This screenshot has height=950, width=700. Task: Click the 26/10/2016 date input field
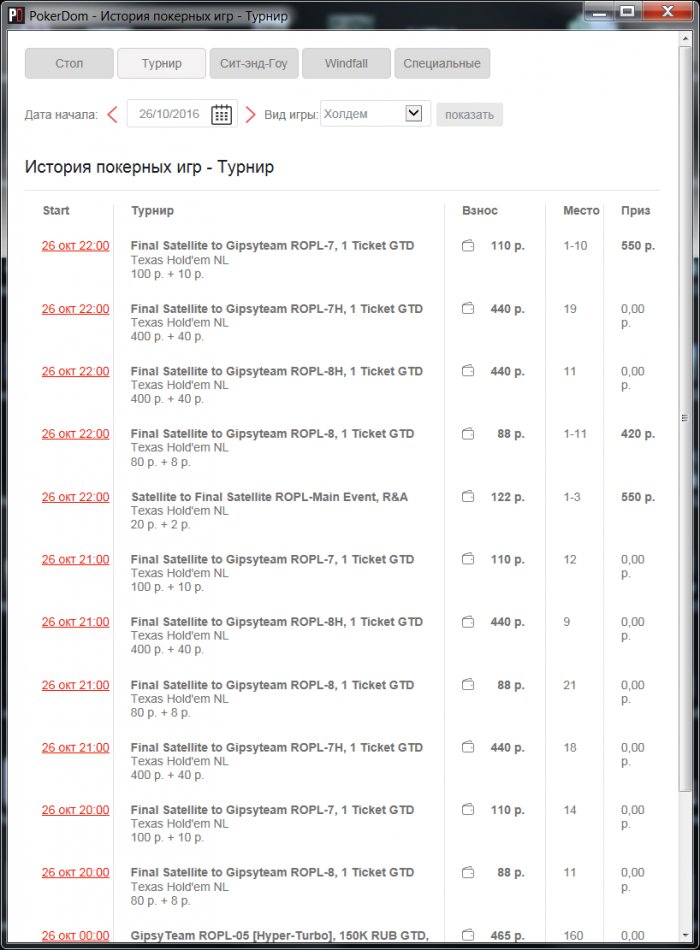(169, 114)
